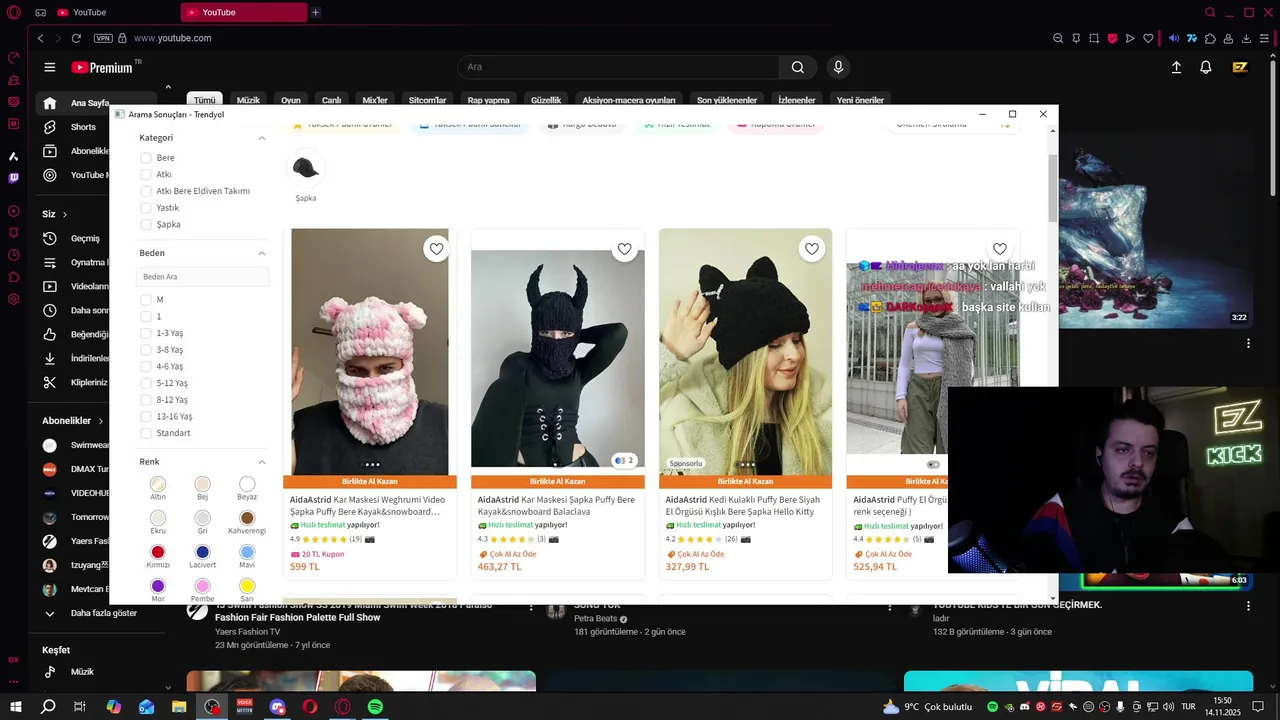Viewport: 1280px width, 720px height.
Task: Open Spotify from Windows taskbar
Action: pyautogui.click(x=375, y=706)
